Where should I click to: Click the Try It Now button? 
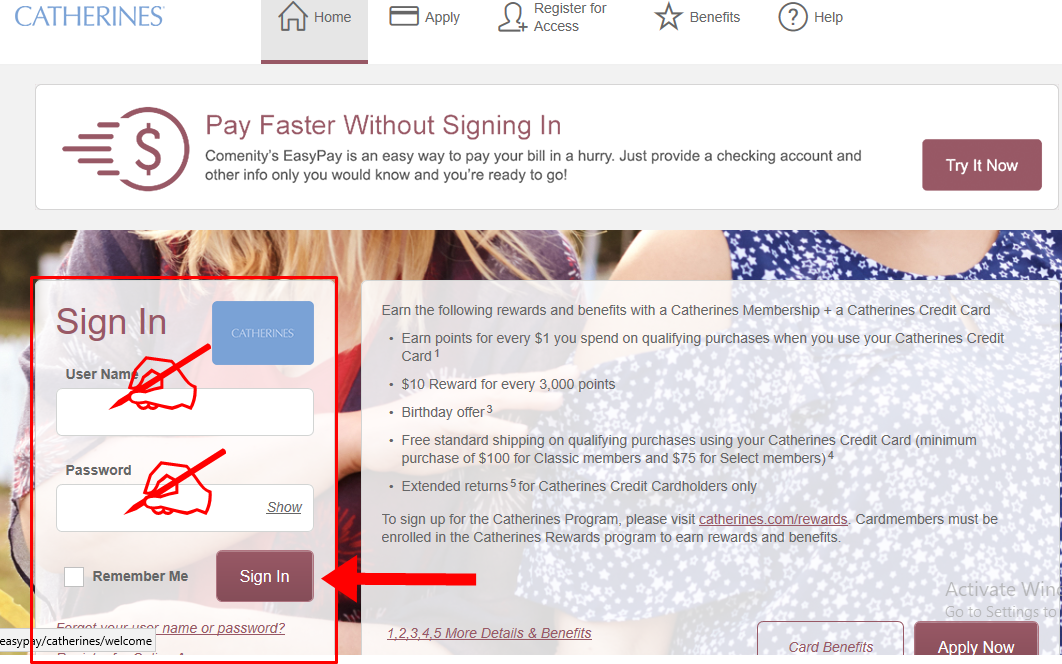[x=981, y=165]
